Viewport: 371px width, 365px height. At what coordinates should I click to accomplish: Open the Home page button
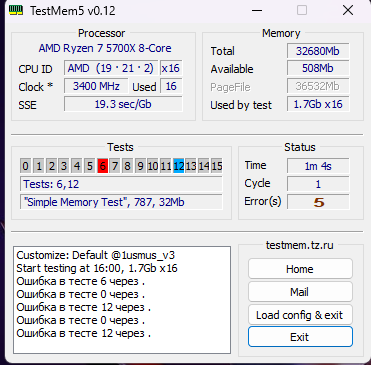point(300,269)
